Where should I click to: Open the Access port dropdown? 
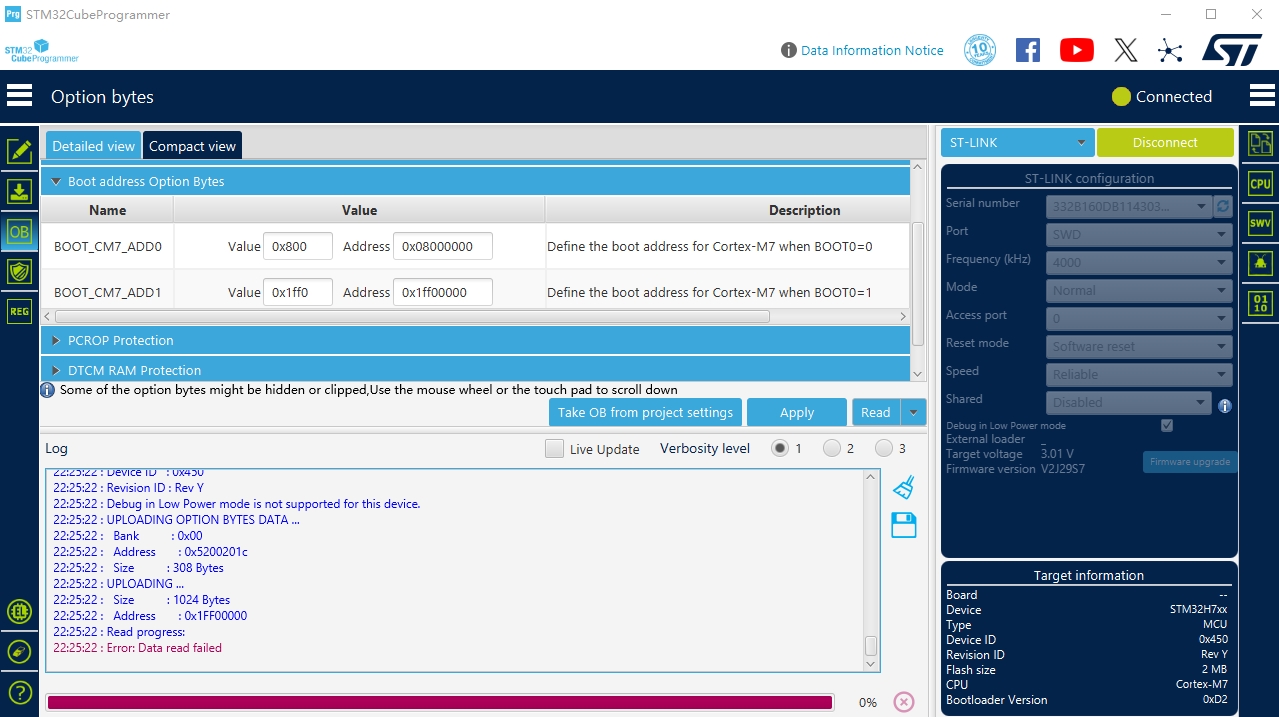[1139, 319]
